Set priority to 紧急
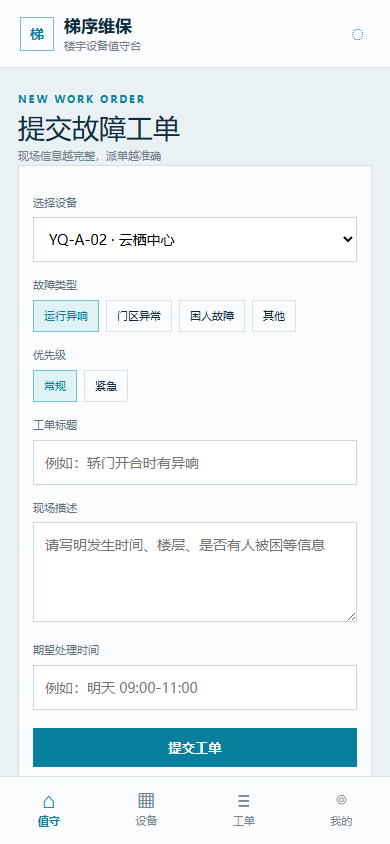The width and height of the screenshot is (390, 844). click(x=106, y=386)
